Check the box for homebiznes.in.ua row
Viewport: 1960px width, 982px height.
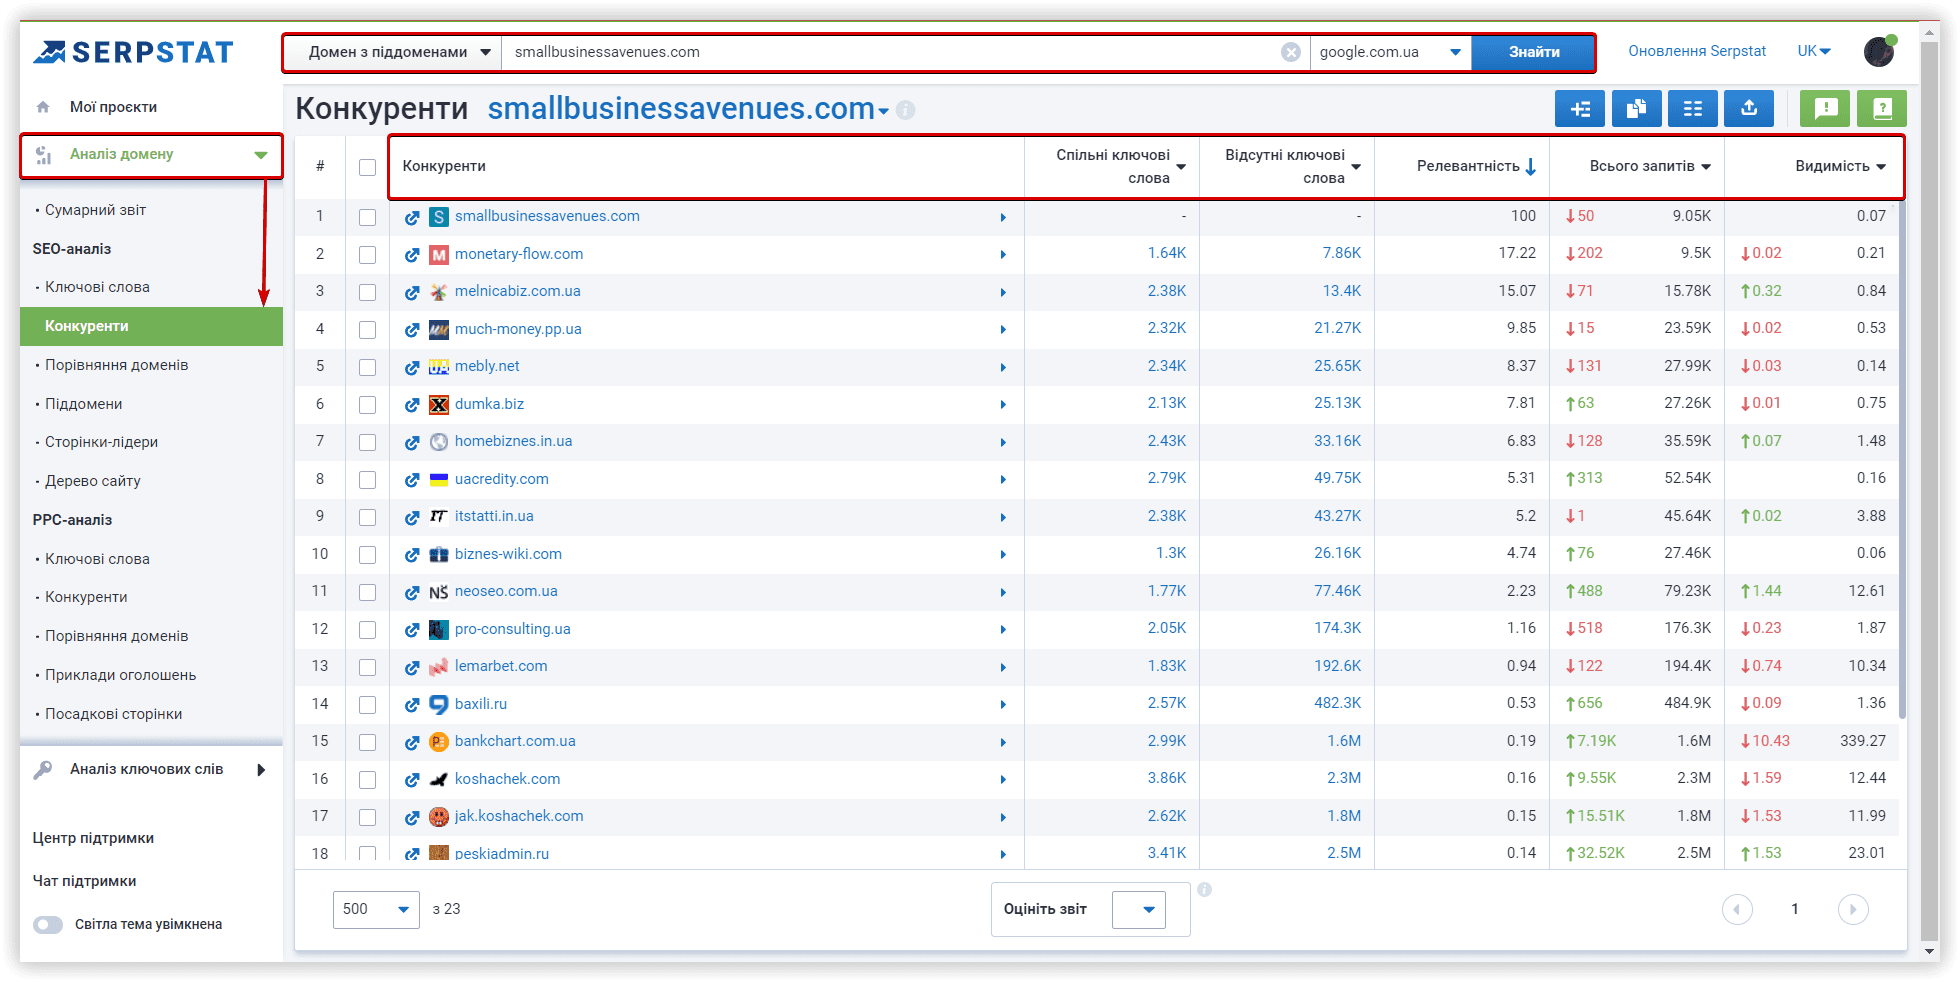pos(368,442)
